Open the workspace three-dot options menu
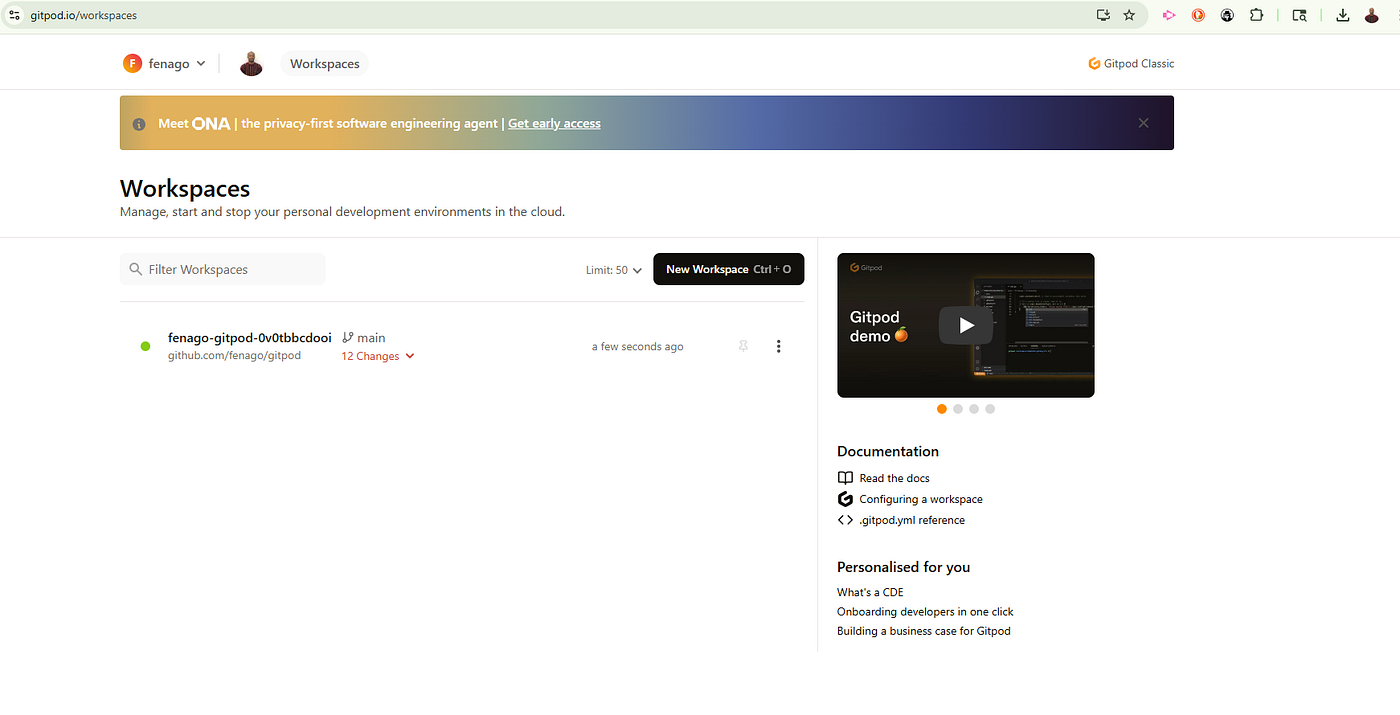The height and width of the screenshot is (715, 1400). [779, 346]
